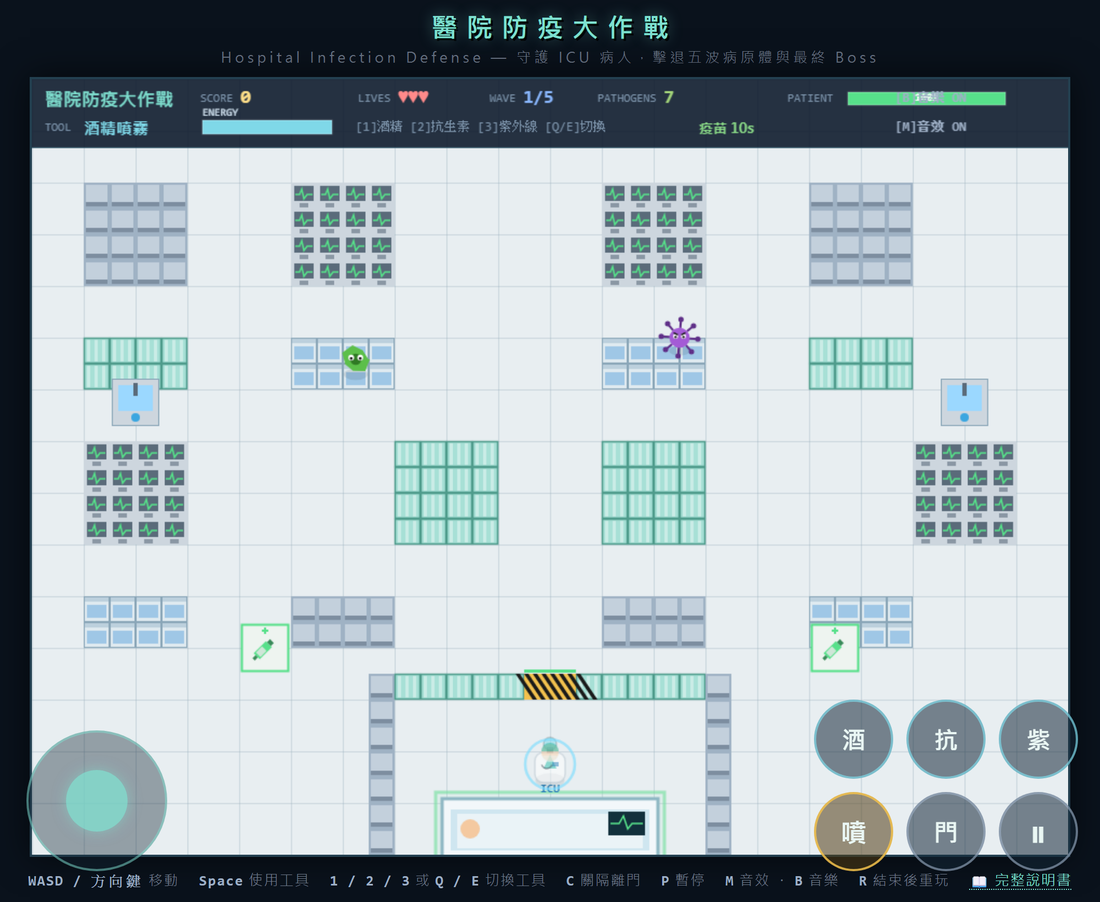
Task: Tap the 門 isolation door button
Action: click(x=946, y=832)
